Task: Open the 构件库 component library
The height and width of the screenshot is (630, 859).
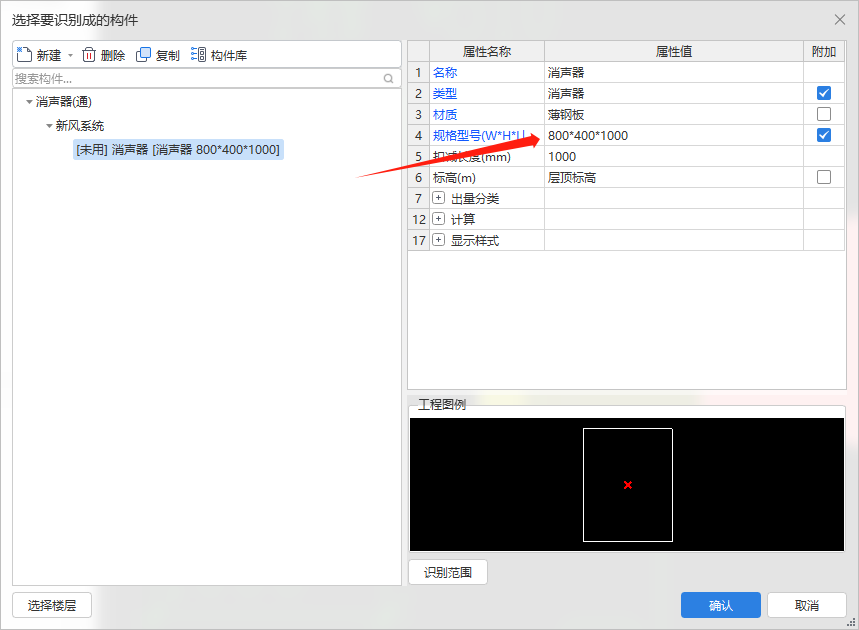Action: point(219,55)
